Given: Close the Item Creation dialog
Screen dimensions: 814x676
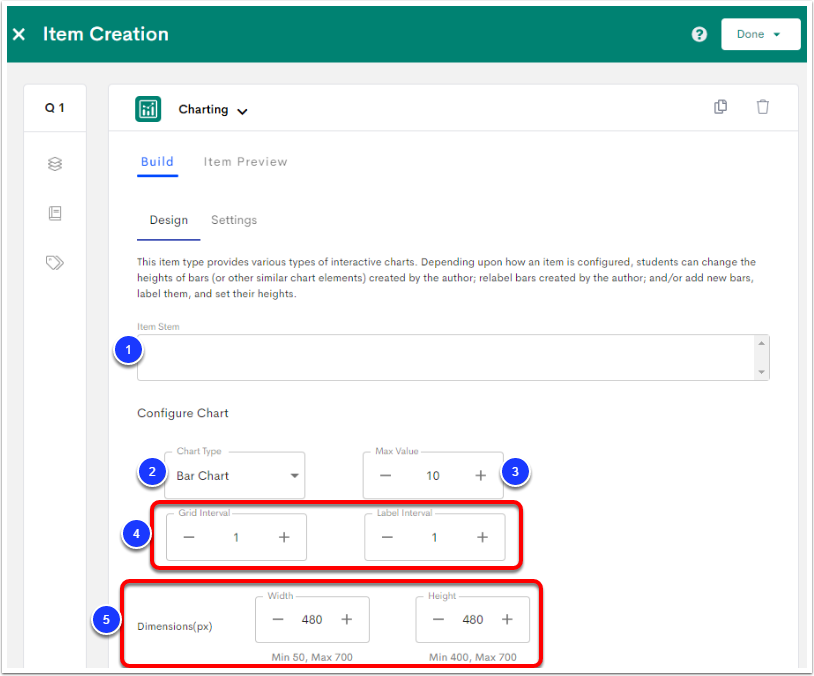Looking at the screenshot, I should tap(19, 34).
